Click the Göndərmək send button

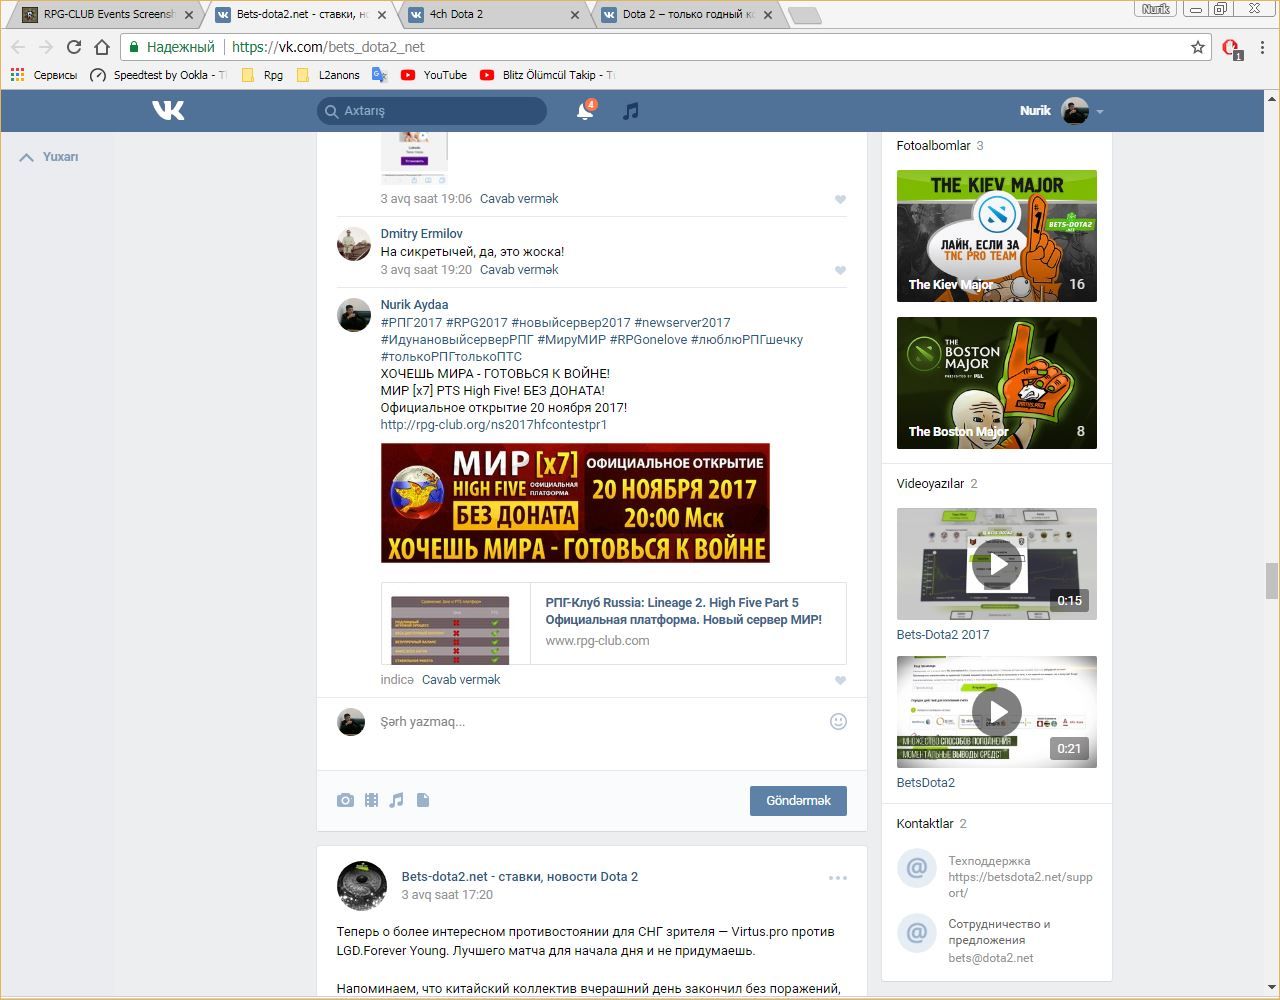click(x=798, y=801)
